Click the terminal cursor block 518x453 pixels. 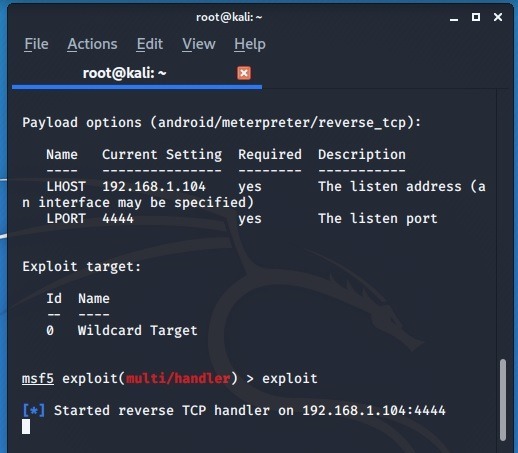point(26,427)
